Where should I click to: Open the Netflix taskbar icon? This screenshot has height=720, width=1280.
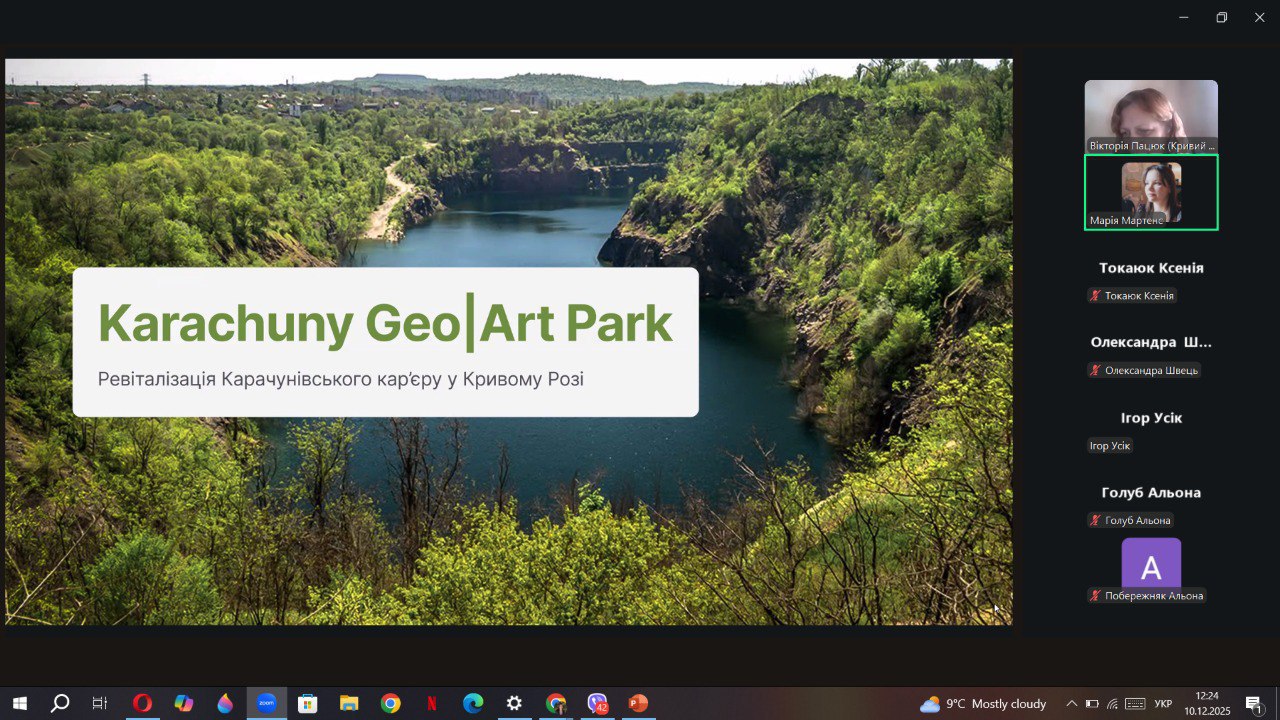[431, 703]
